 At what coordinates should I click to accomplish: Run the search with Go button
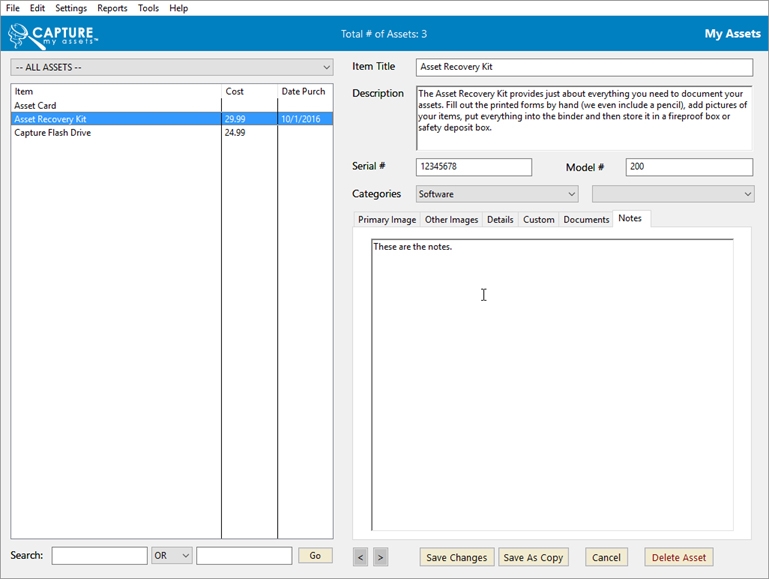pos(315,556)
